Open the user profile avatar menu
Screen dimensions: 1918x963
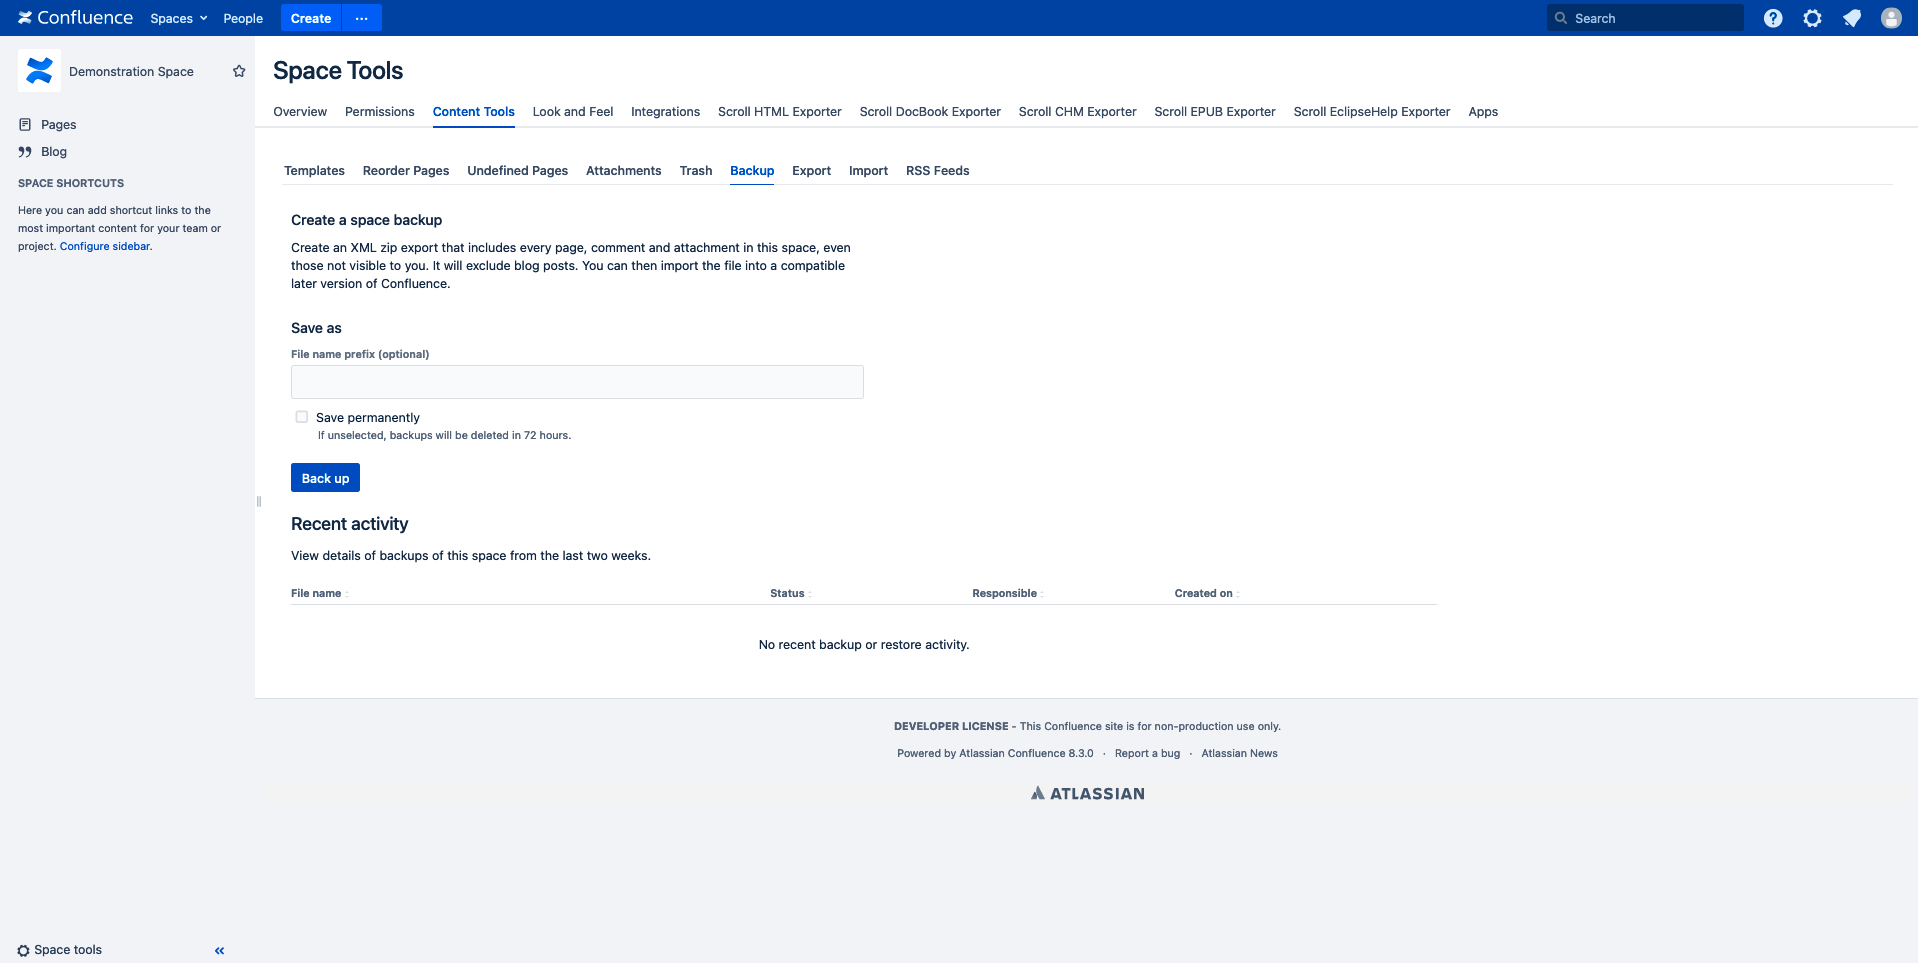point(1890,18)
